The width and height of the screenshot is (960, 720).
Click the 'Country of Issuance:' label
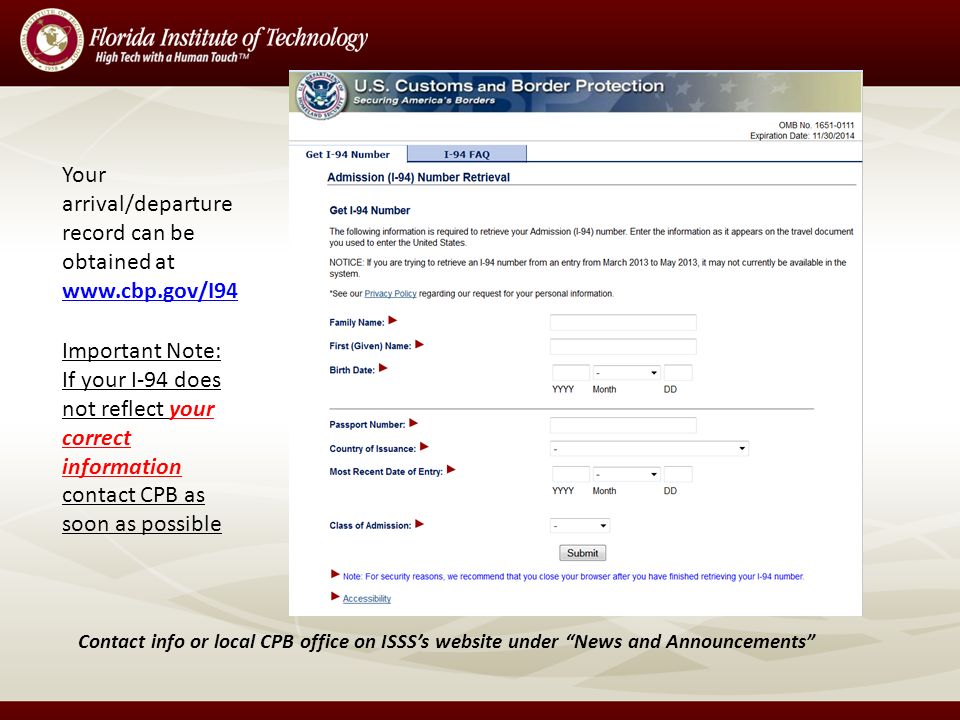point(373,449)
